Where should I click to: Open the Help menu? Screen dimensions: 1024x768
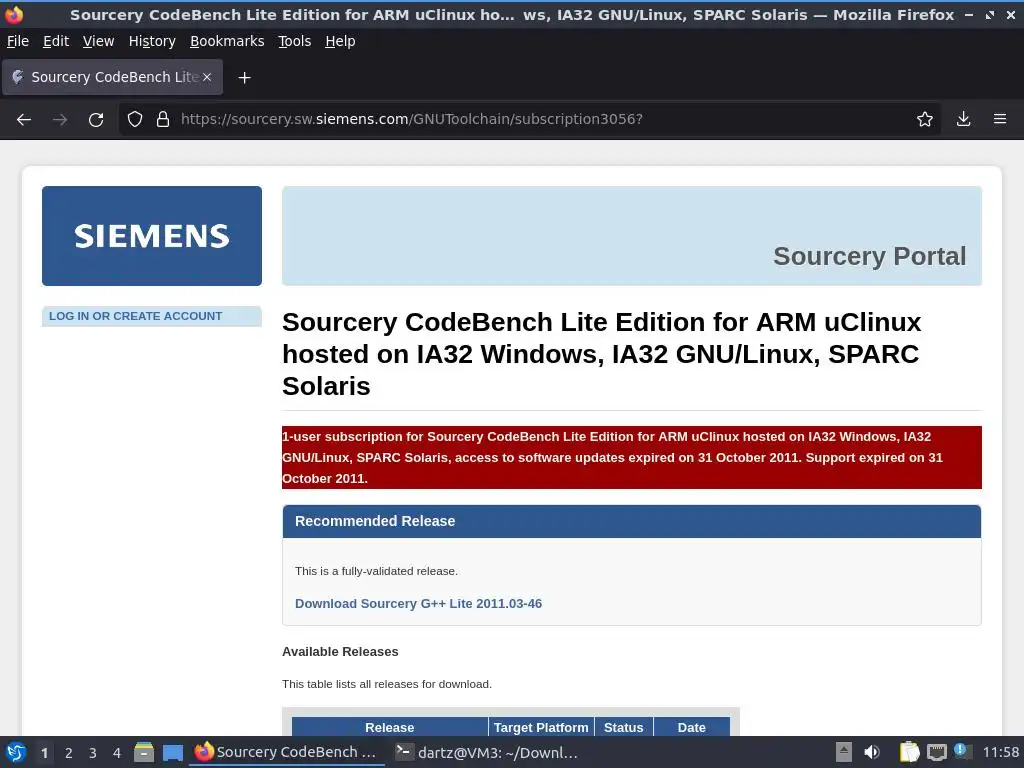340,41
